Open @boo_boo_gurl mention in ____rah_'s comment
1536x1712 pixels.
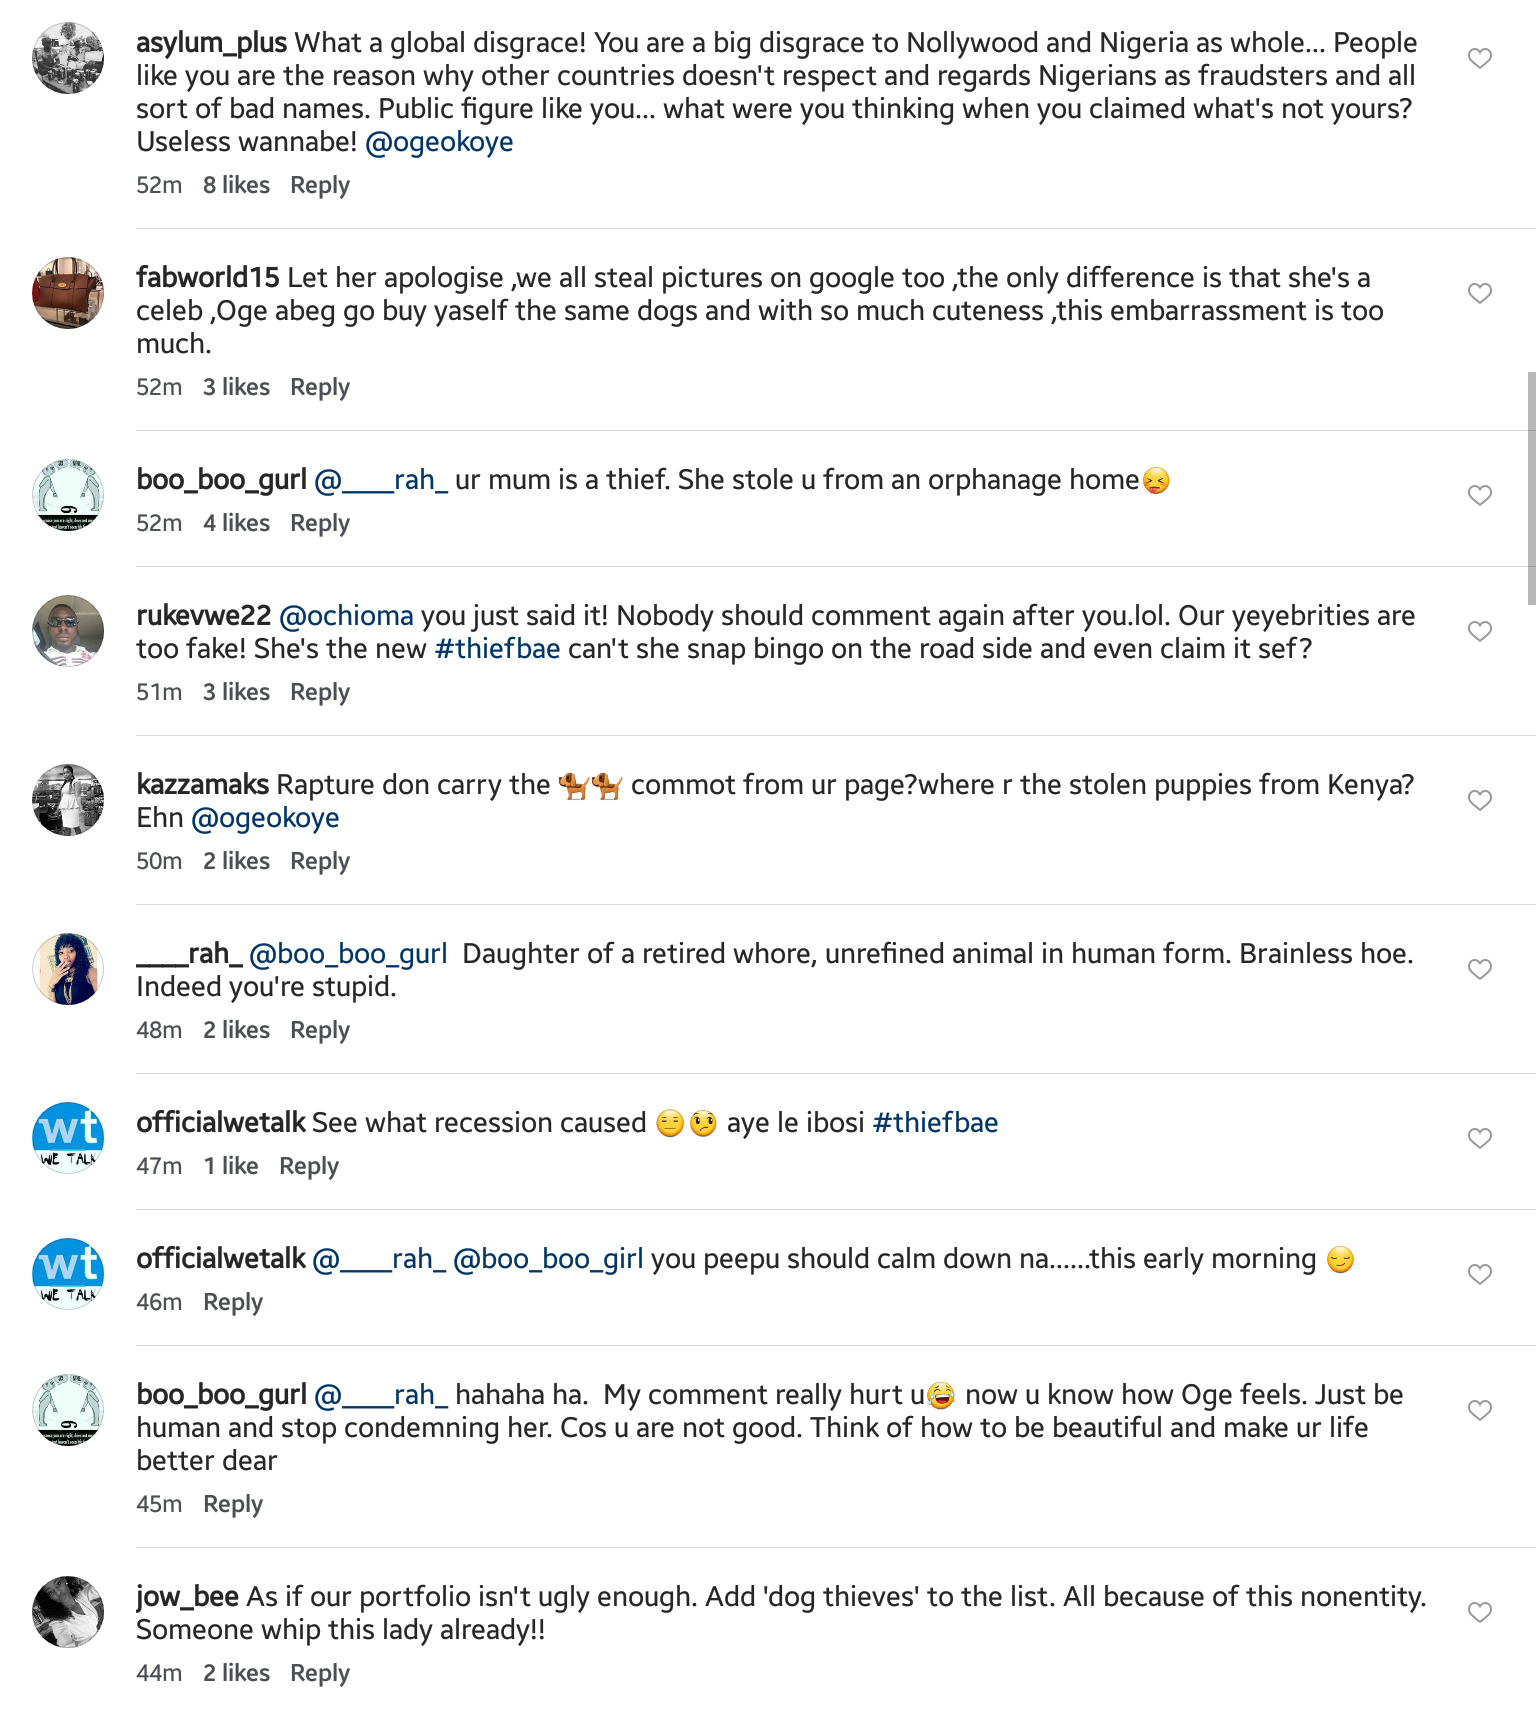point(348,954)
